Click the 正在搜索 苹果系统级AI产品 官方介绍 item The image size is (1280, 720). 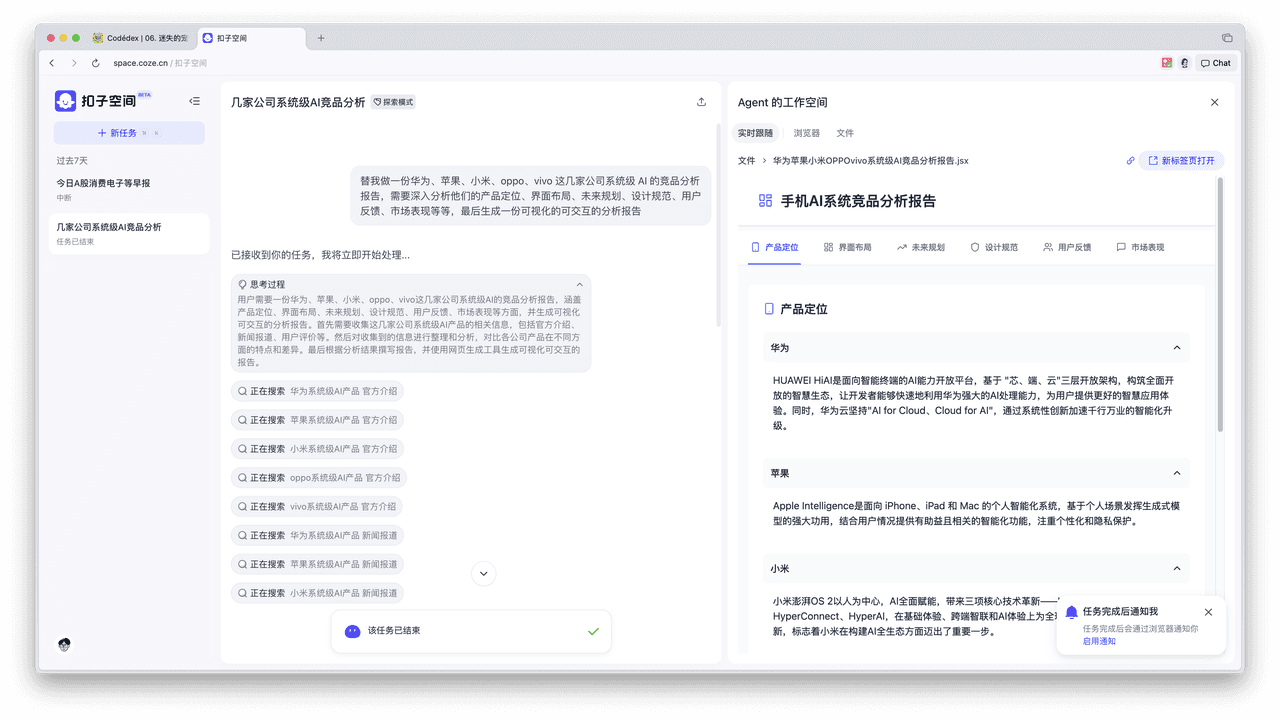(317, 420)
